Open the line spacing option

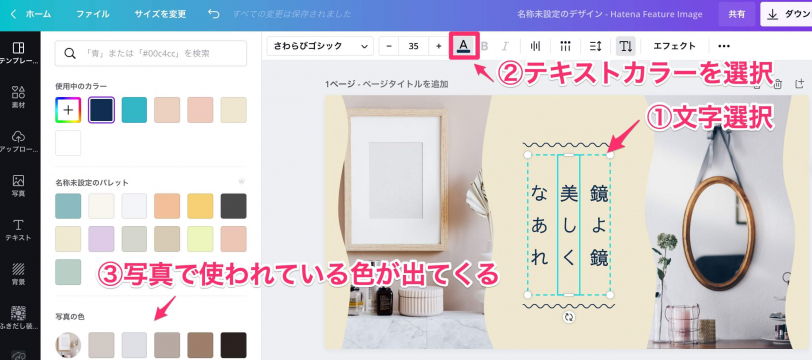(x=596, y=46)
